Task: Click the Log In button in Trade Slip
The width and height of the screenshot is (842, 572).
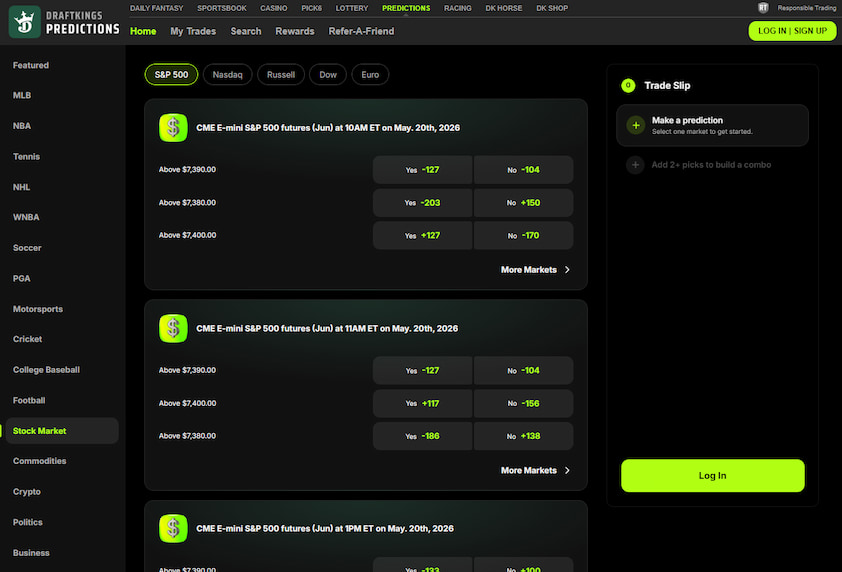Action: 713,475
